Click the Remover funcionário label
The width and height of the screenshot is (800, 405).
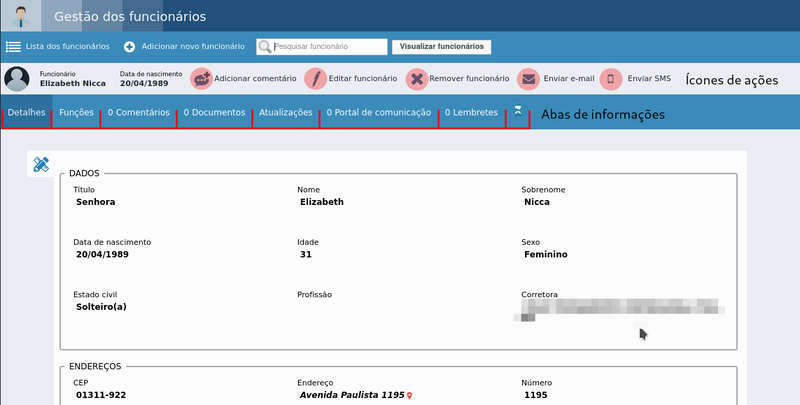point(469,79)
